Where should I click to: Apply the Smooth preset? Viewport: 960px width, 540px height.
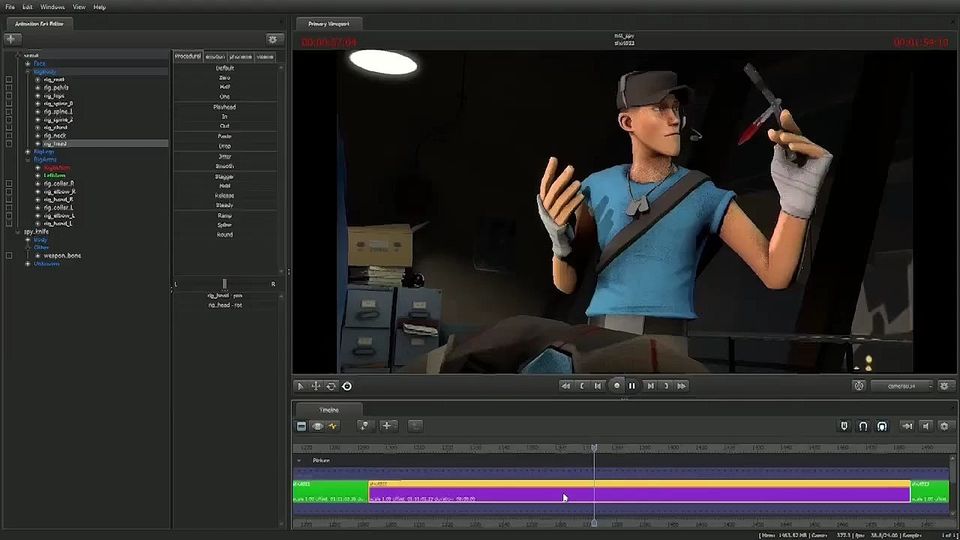225,167
